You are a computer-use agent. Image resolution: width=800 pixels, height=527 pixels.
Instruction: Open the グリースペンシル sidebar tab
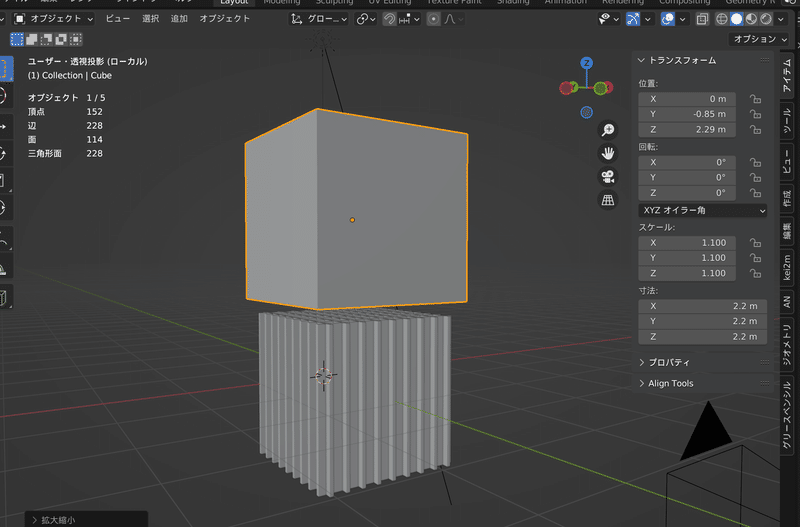point(787,415)
